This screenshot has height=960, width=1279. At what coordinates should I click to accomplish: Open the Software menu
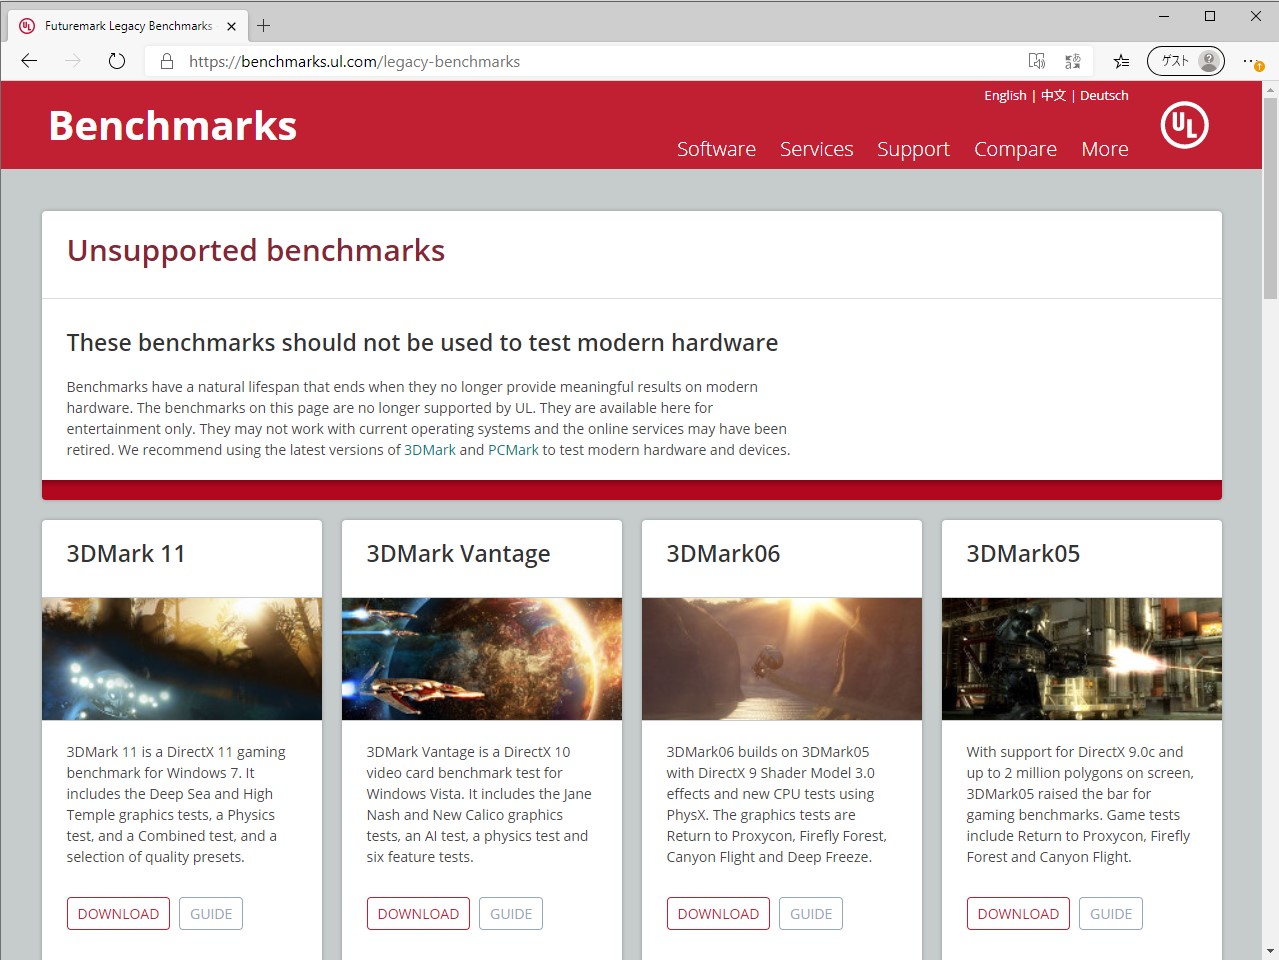tap(716, 149)
